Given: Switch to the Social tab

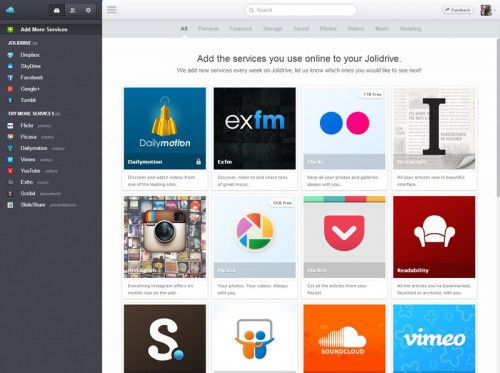Looking at the screenshot, I should (301, 29).
